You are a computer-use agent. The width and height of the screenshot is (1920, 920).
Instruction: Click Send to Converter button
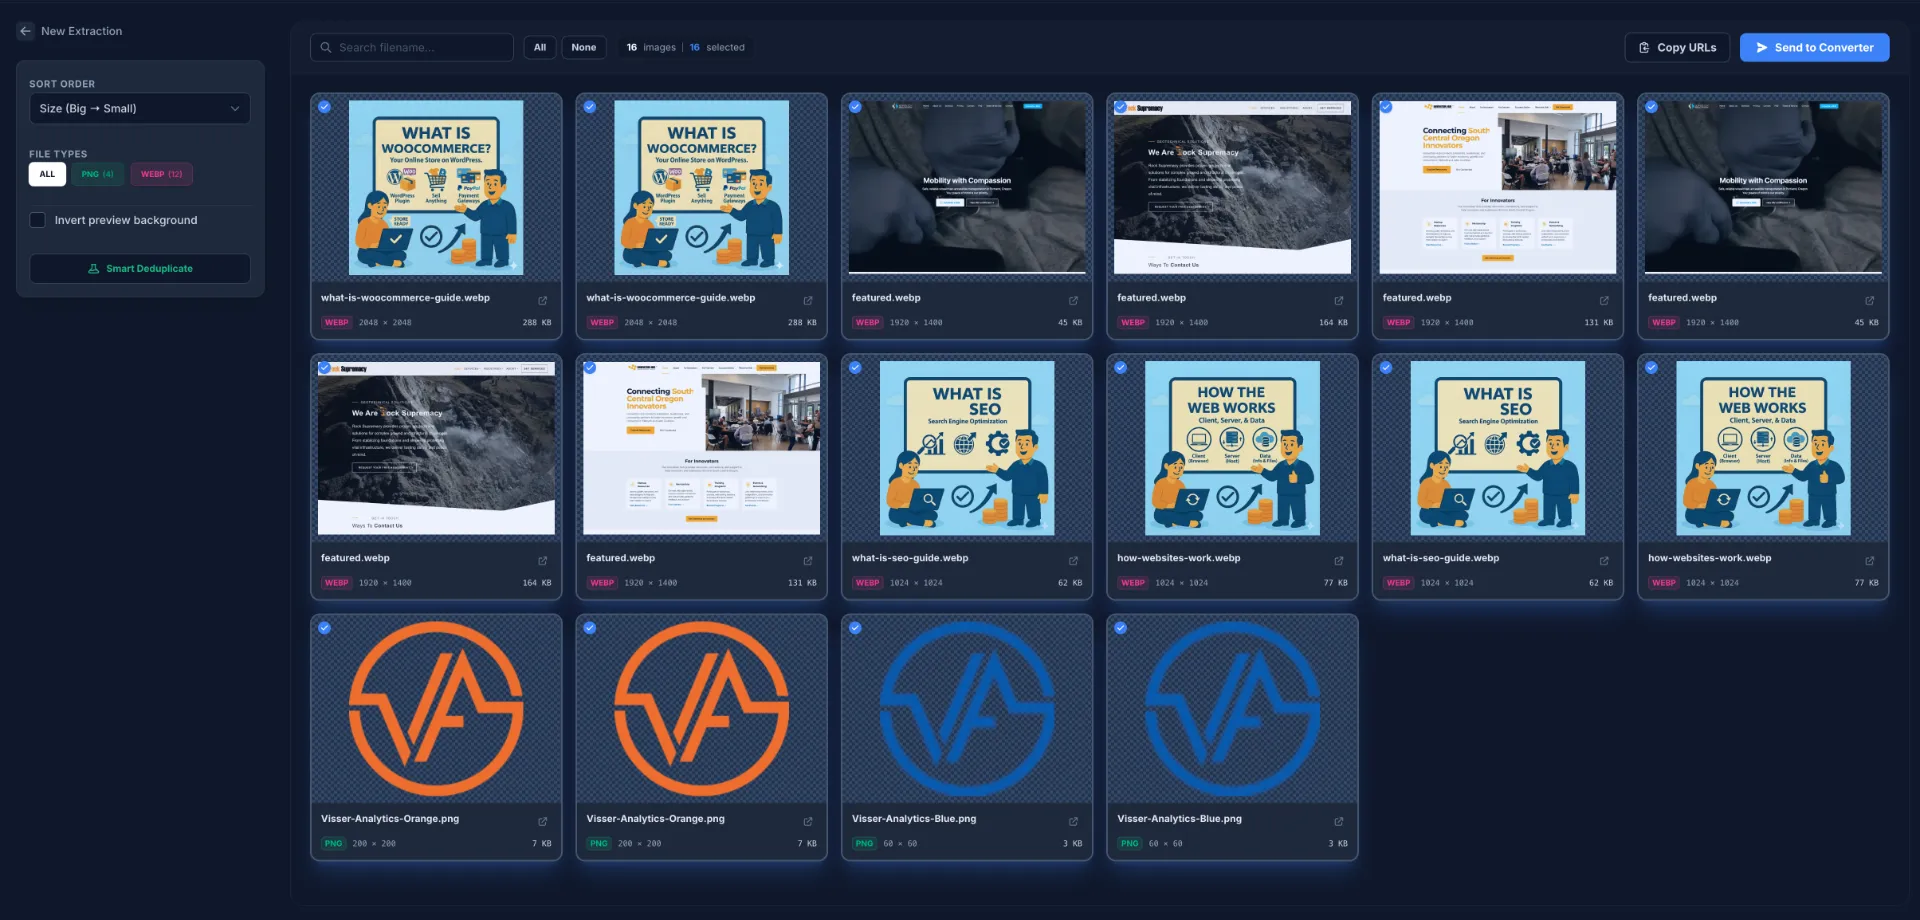coord(1814,47)
